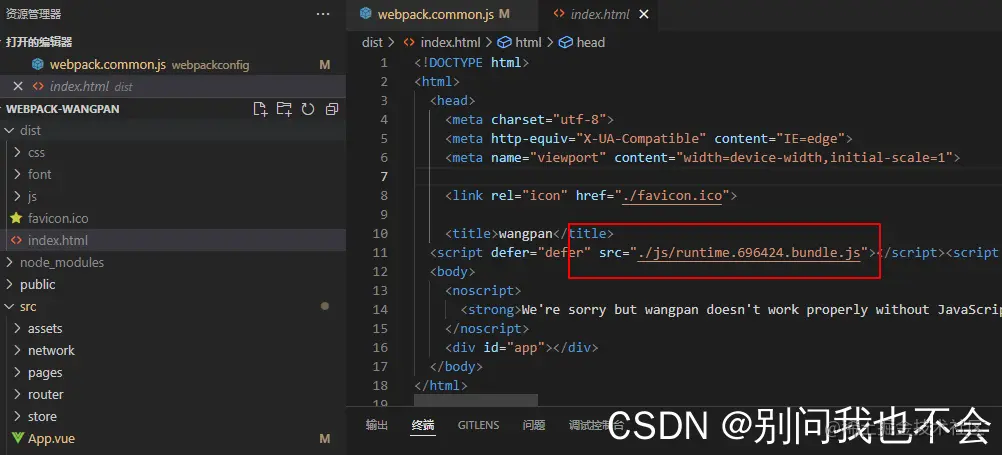The image size is (1002, 455).
Task: Click the charset="utf-8" meta line
Action: [530, 120]
